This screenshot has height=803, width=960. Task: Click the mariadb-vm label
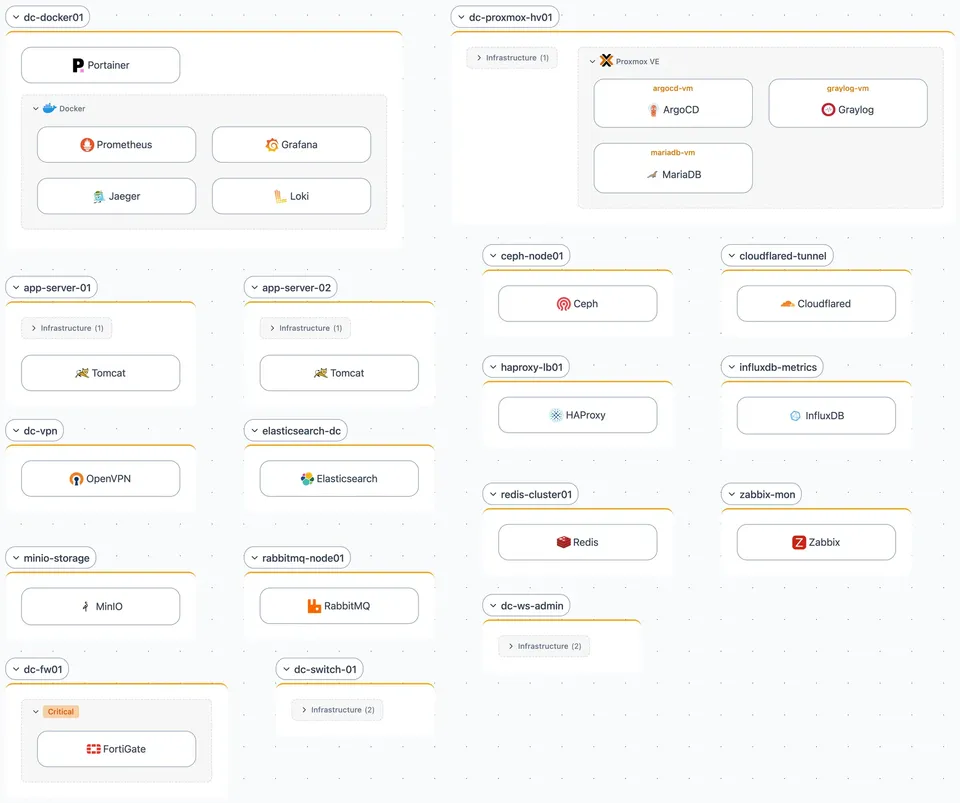673,153
